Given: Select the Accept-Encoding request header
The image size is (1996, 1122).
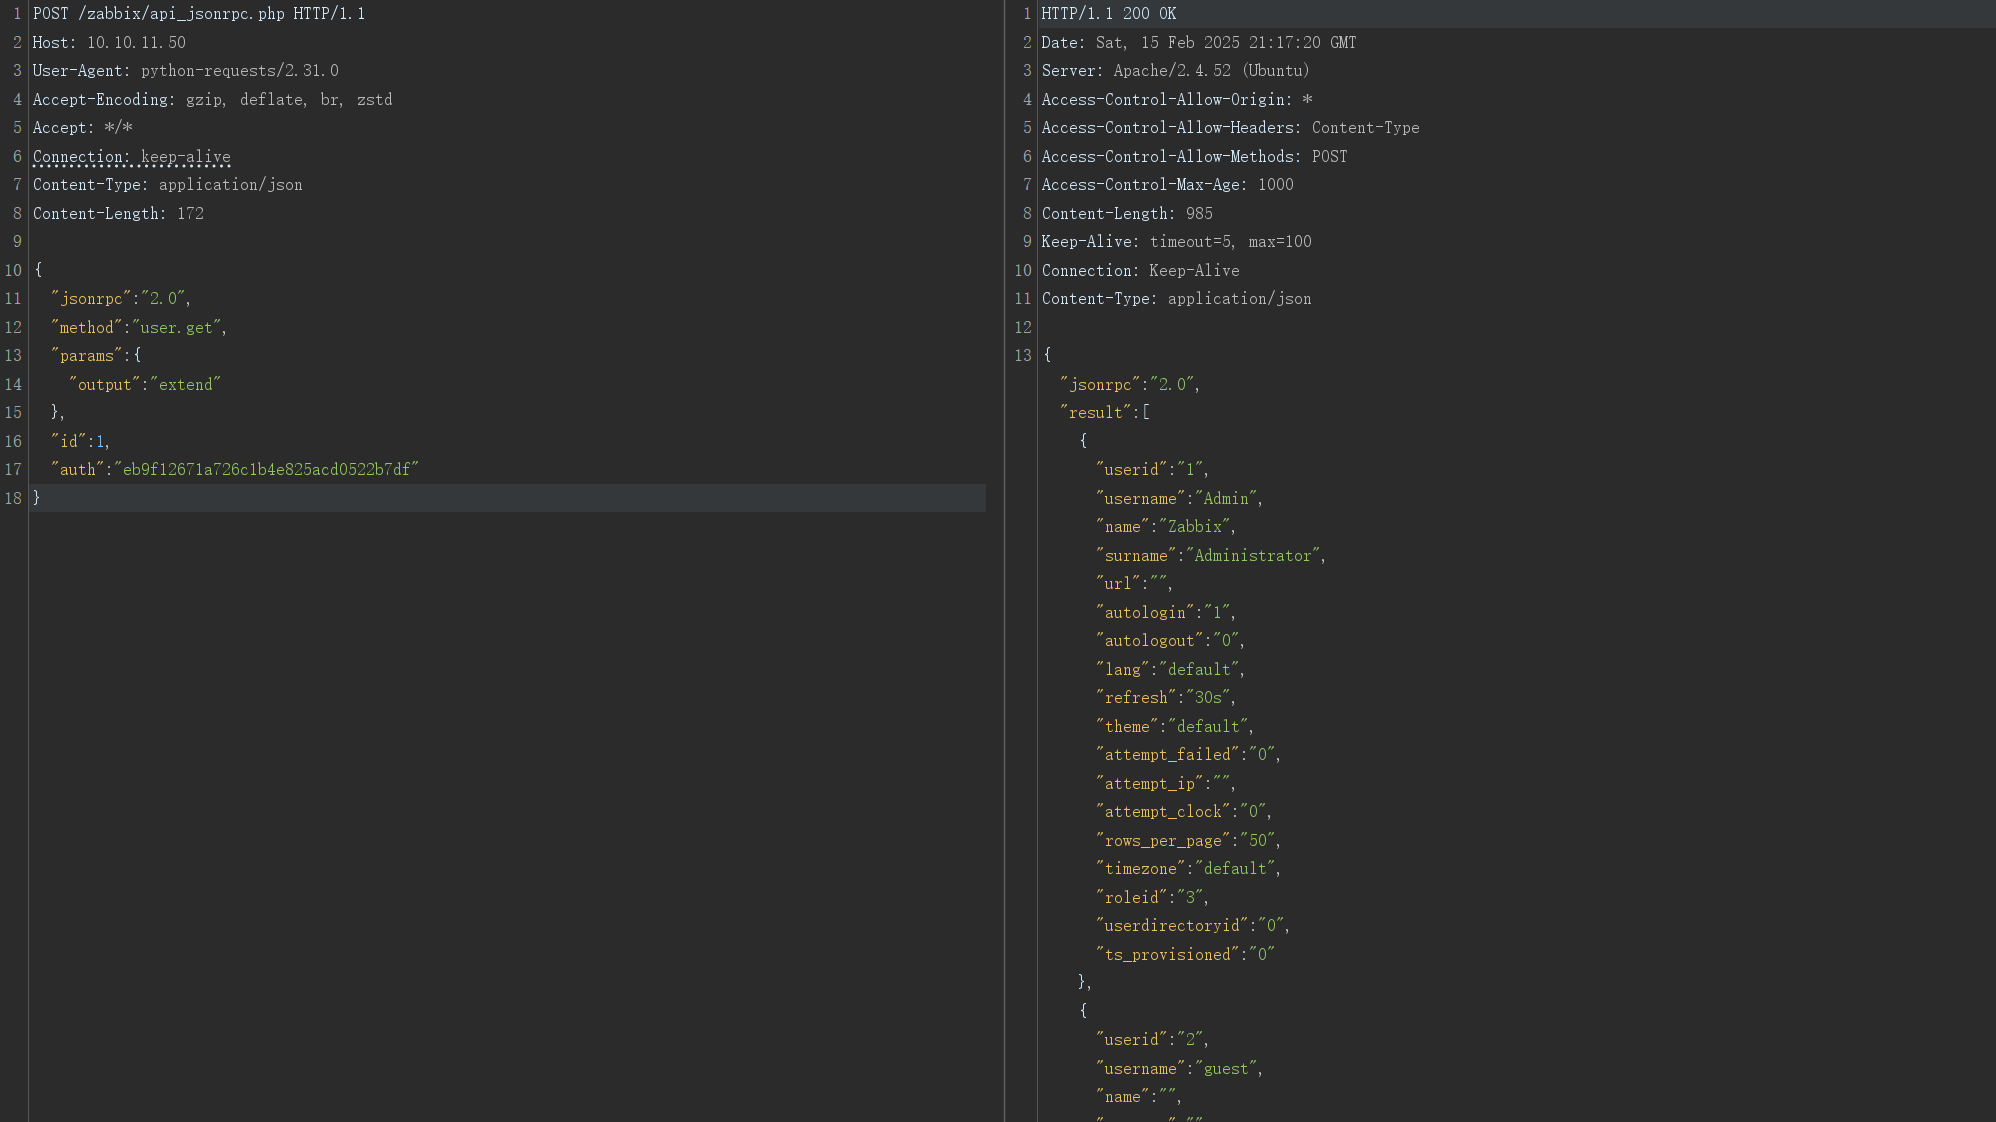Looking at the screenshot, I should [212, 100].
